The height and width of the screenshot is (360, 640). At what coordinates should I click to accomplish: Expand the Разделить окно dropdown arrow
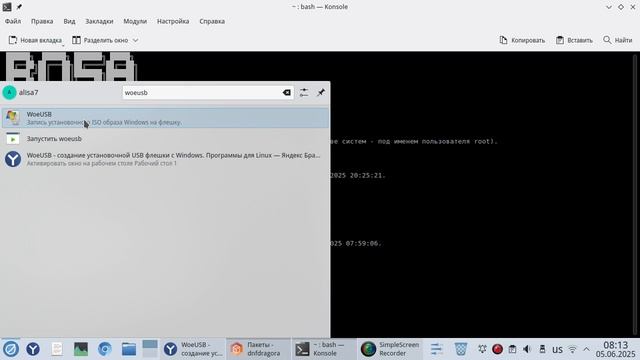(x=136, y=40)
